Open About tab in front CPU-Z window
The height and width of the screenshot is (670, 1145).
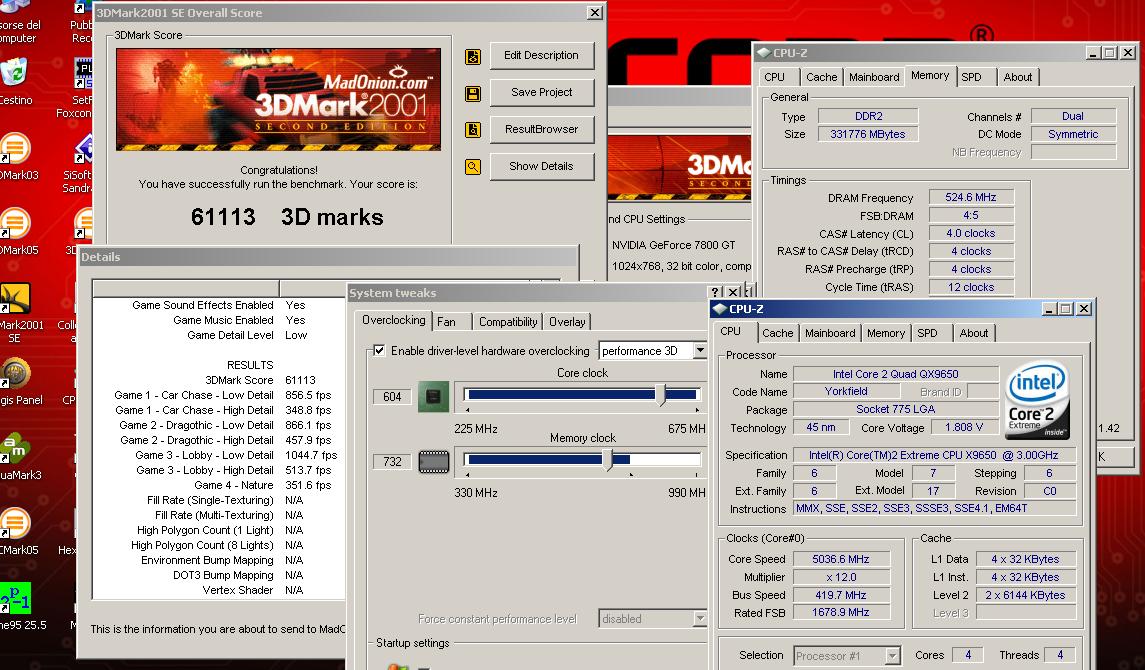(x=973, y=333)
